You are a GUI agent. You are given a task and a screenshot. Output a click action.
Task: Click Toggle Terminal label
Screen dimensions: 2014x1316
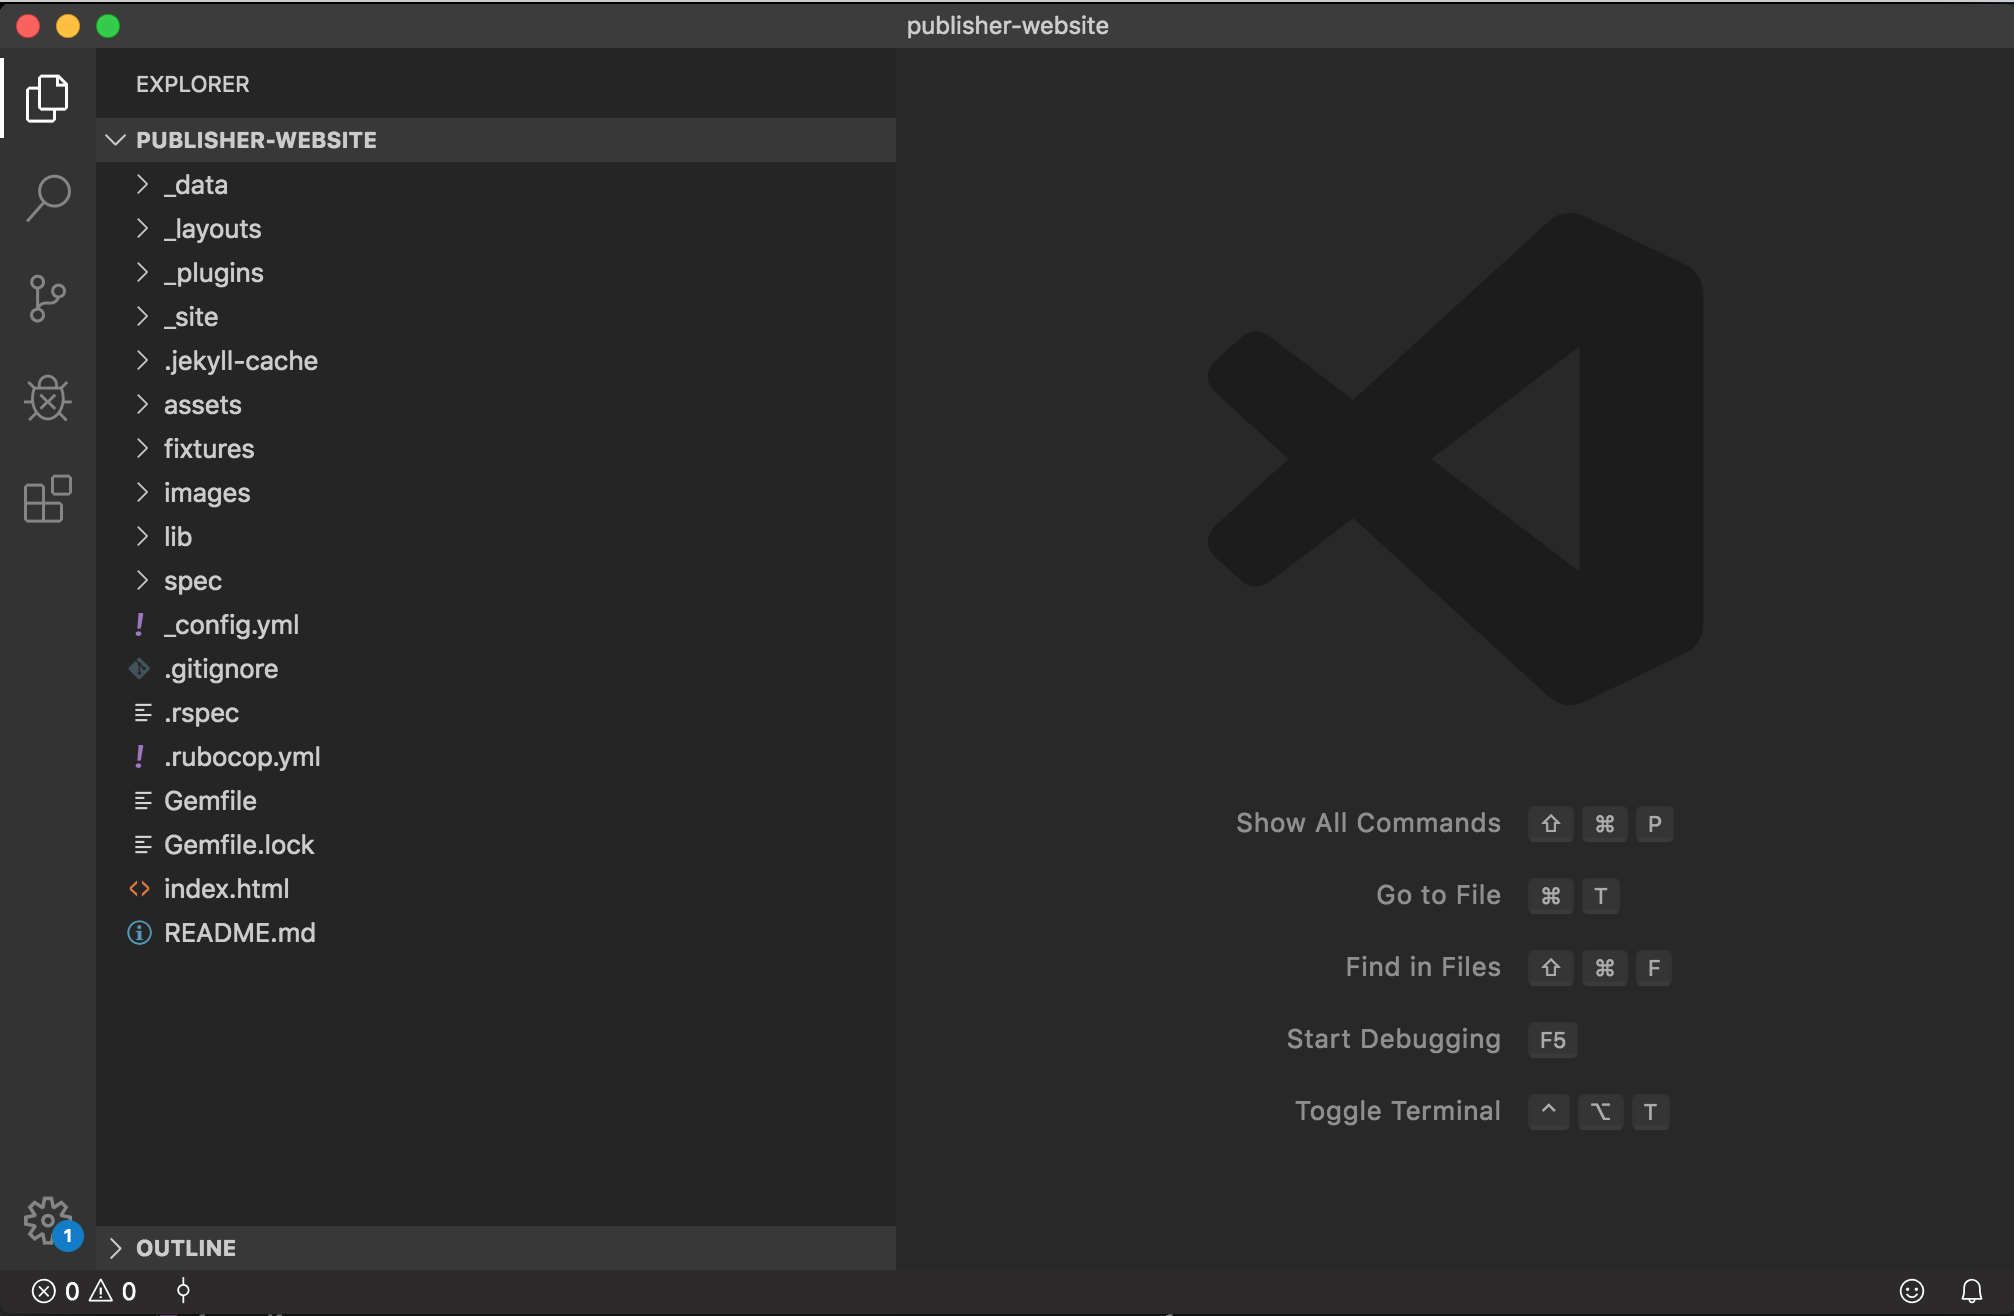click(1397, 1111)
